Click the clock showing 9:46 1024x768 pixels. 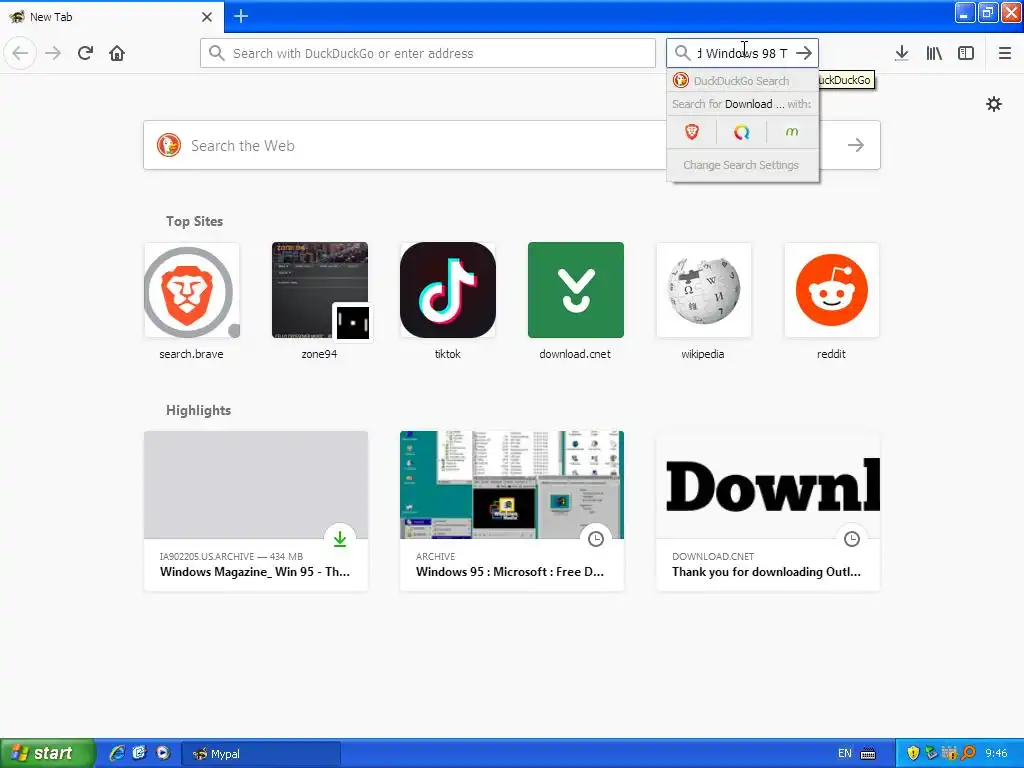(996, 754)
